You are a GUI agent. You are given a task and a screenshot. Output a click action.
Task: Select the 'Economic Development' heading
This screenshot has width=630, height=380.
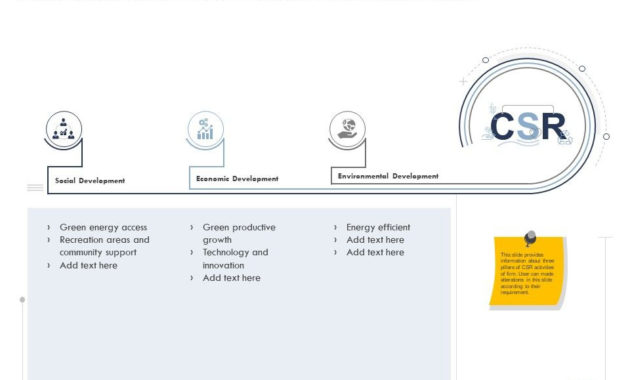tap(237, 179)
